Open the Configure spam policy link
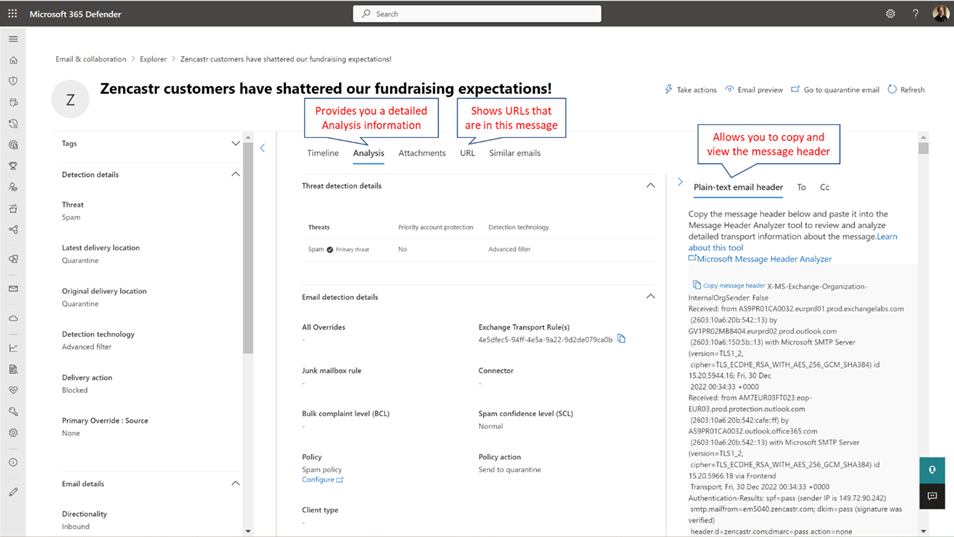The width and height of the screenshot is (954, 537). (322, 480)
